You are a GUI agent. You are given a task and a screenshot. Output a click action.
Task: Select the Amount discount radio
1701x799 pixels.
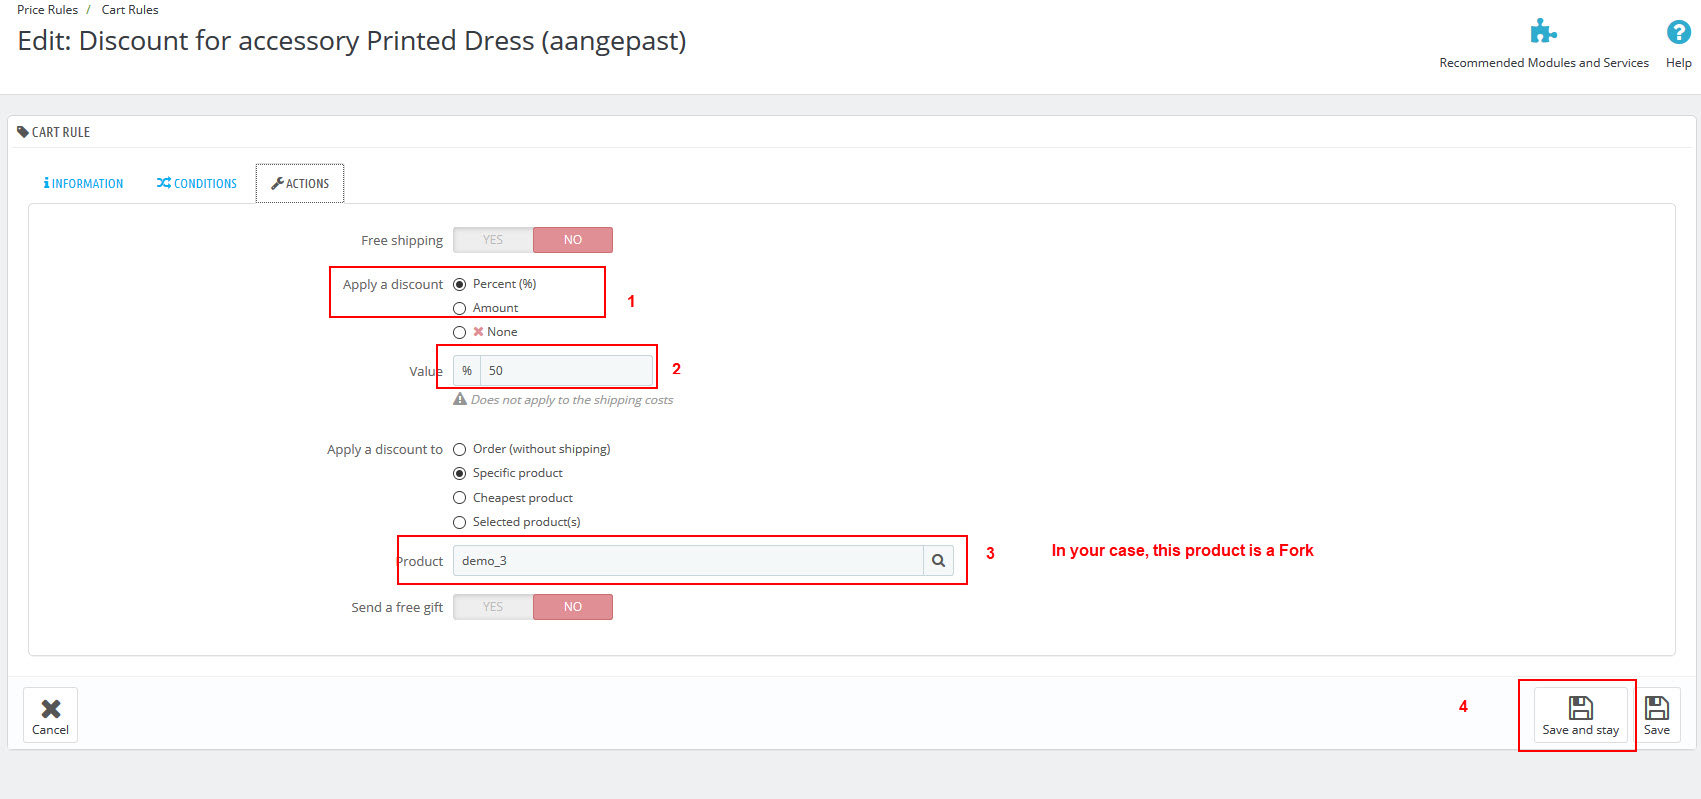[x=460, y=309]
